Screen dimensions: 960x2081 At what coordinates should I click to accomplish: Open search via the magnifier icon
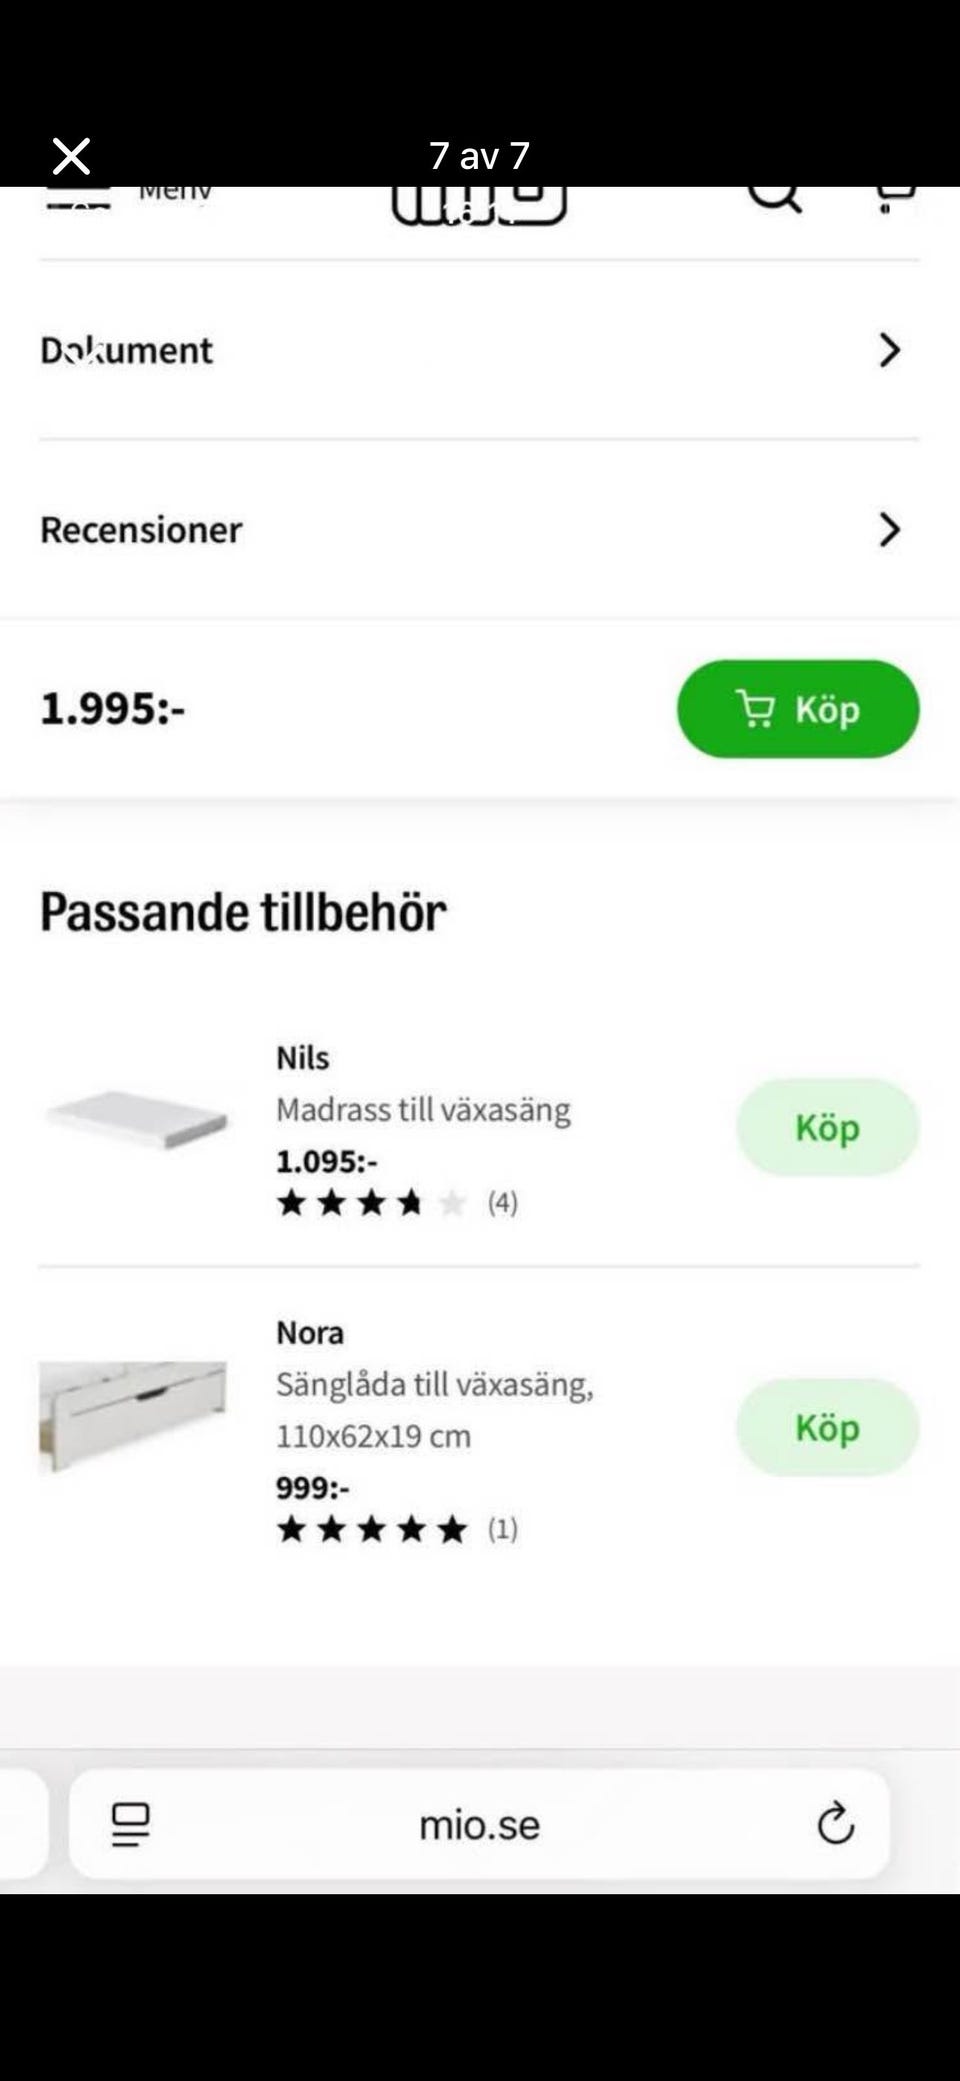[x=775, y=196]
